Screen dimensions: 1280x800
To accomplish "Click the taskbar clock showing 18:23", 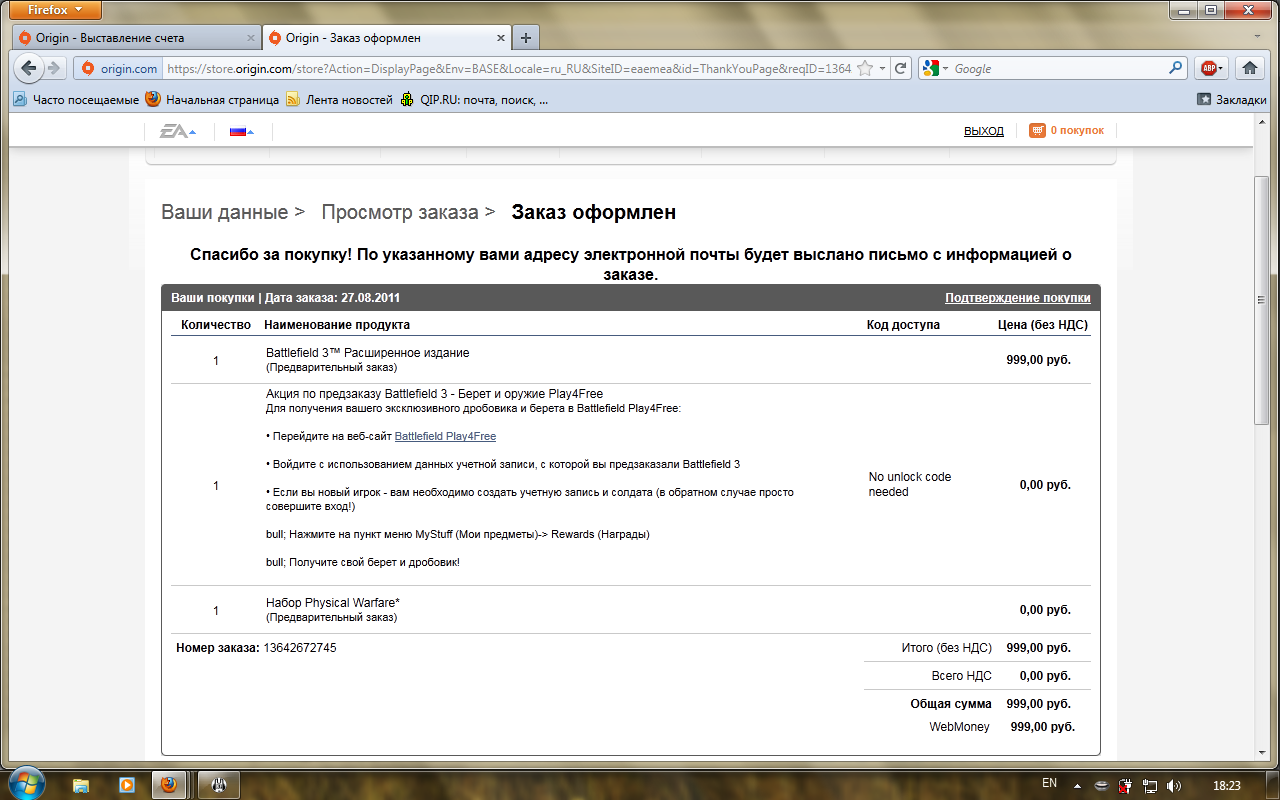I will tap(1226, 785).
